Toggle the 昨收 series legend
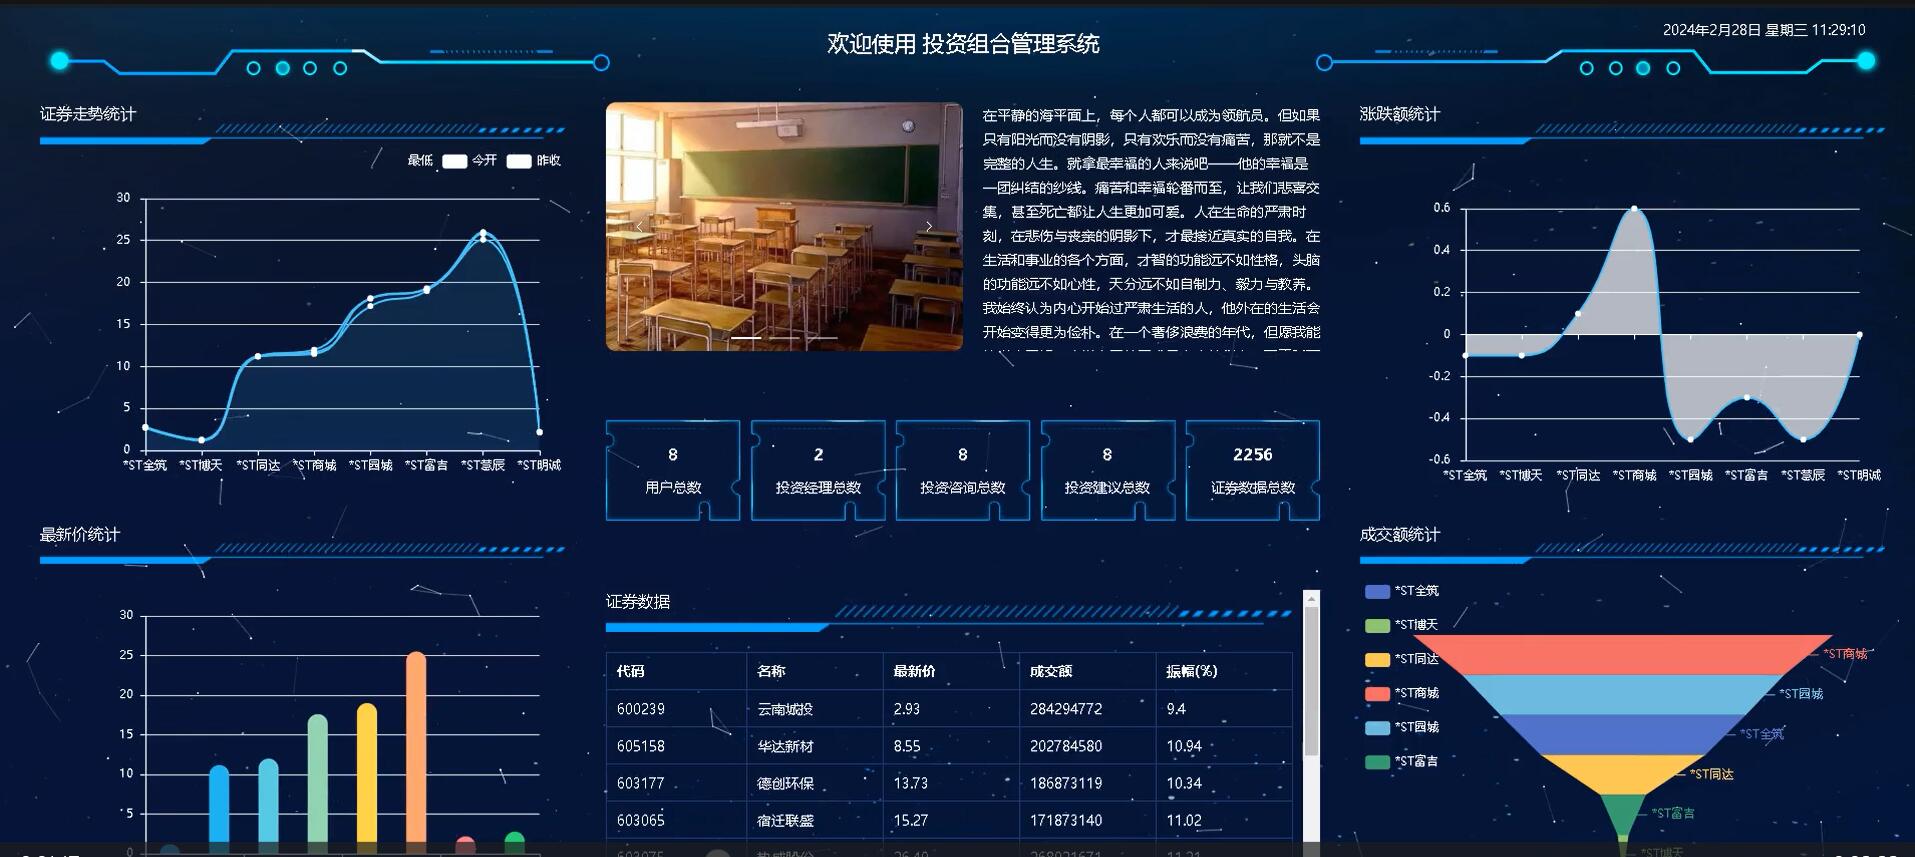 [534, 161]
